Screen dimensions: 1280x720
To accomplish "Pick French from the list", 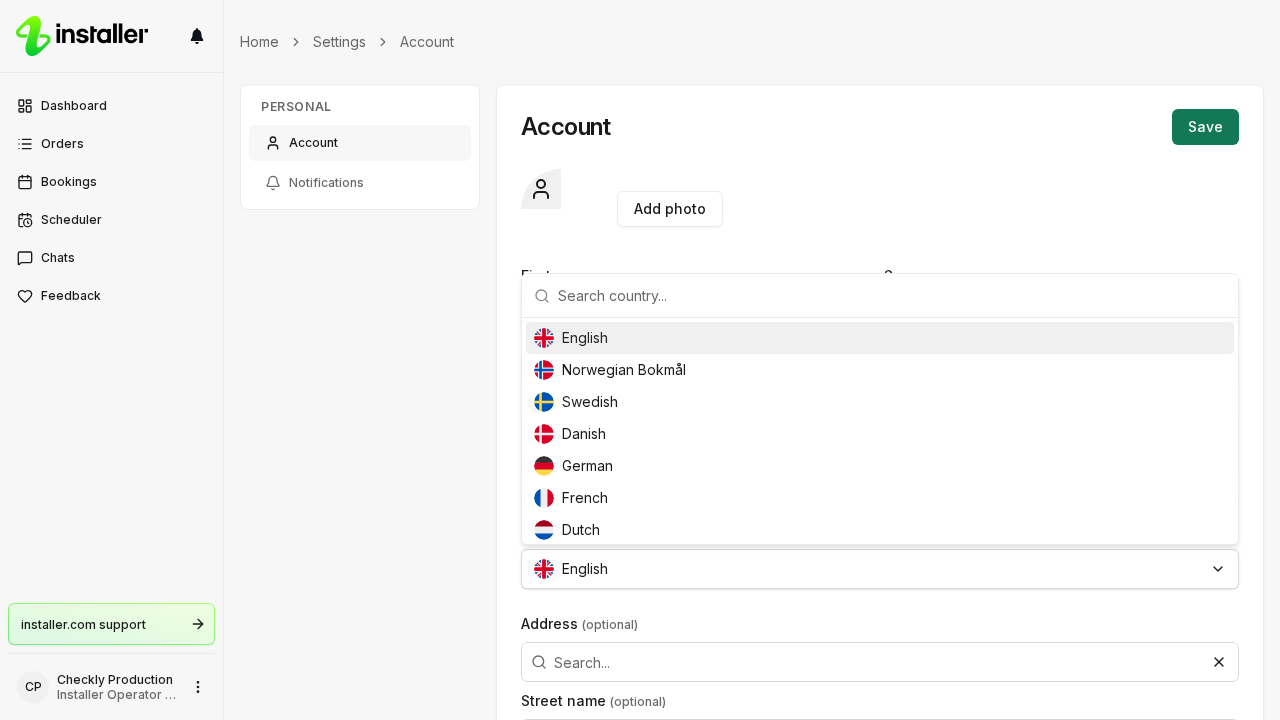I will pyautogui.click(x=880, y=498).
